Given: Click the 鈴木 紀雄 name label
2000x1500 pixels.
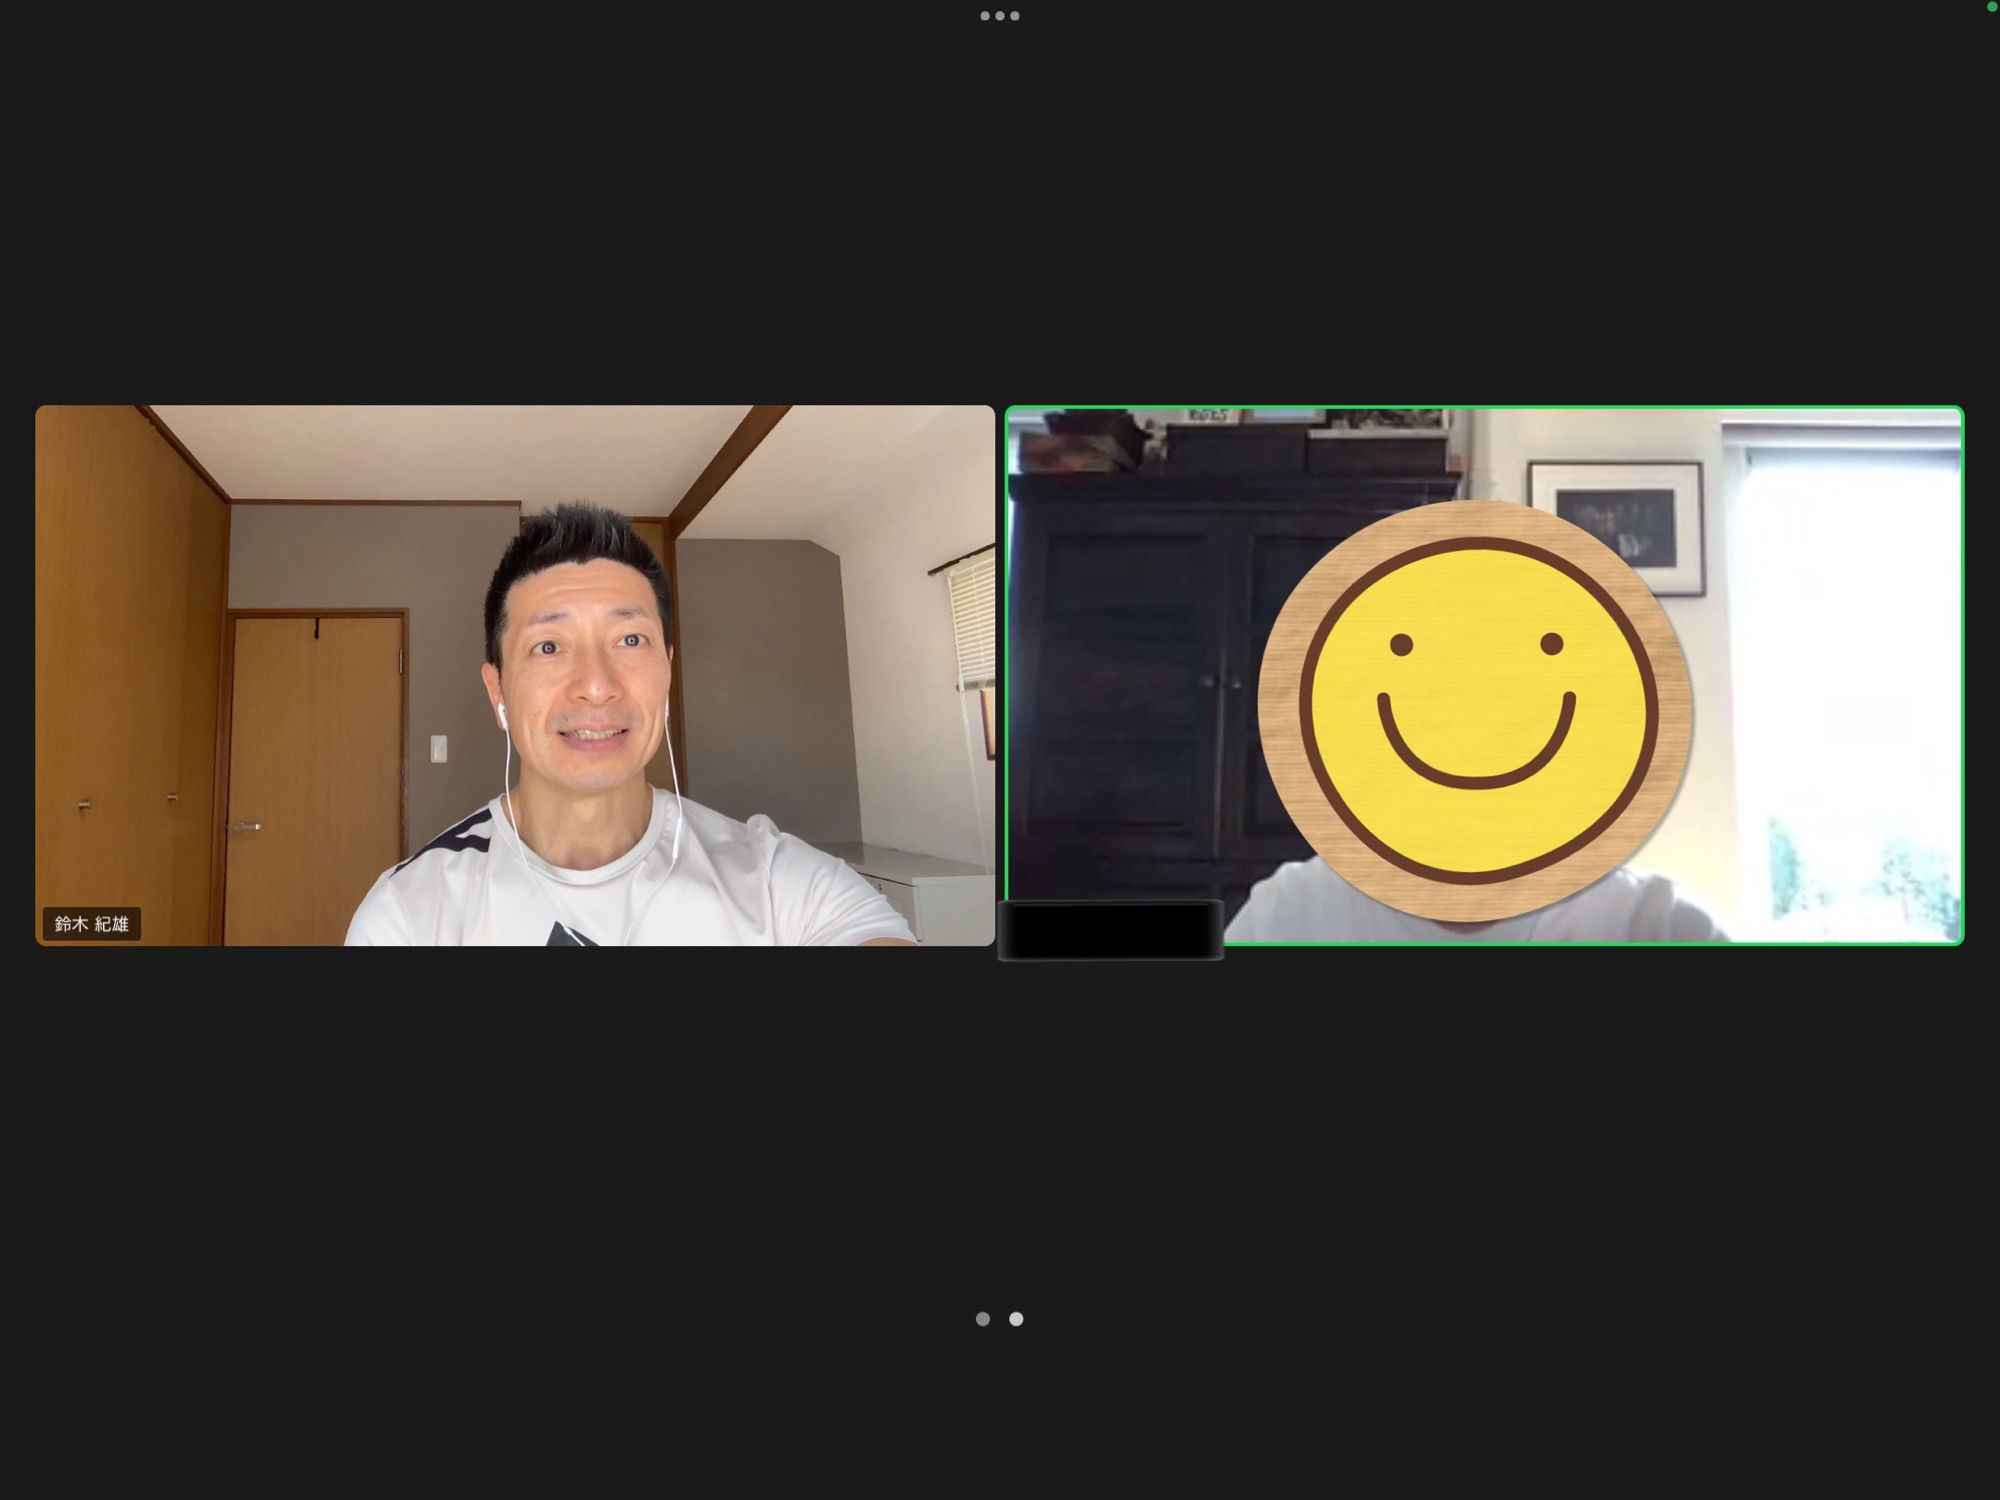Looking at the screenshot, I should pyautogui.click(x=92, y=924).
